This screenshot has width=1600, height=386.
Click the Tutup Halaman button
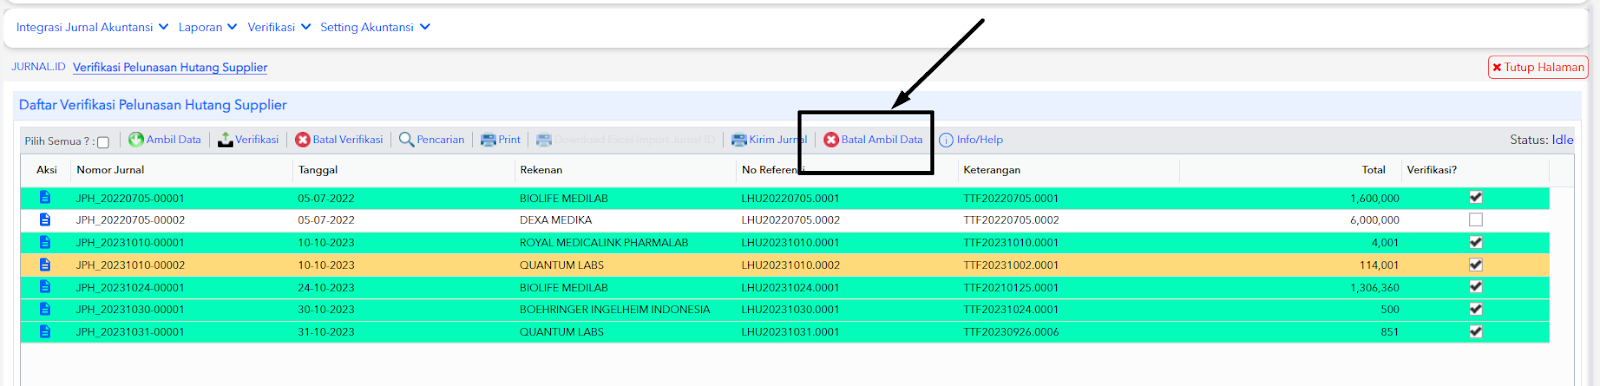click(x=1538, y=67)
